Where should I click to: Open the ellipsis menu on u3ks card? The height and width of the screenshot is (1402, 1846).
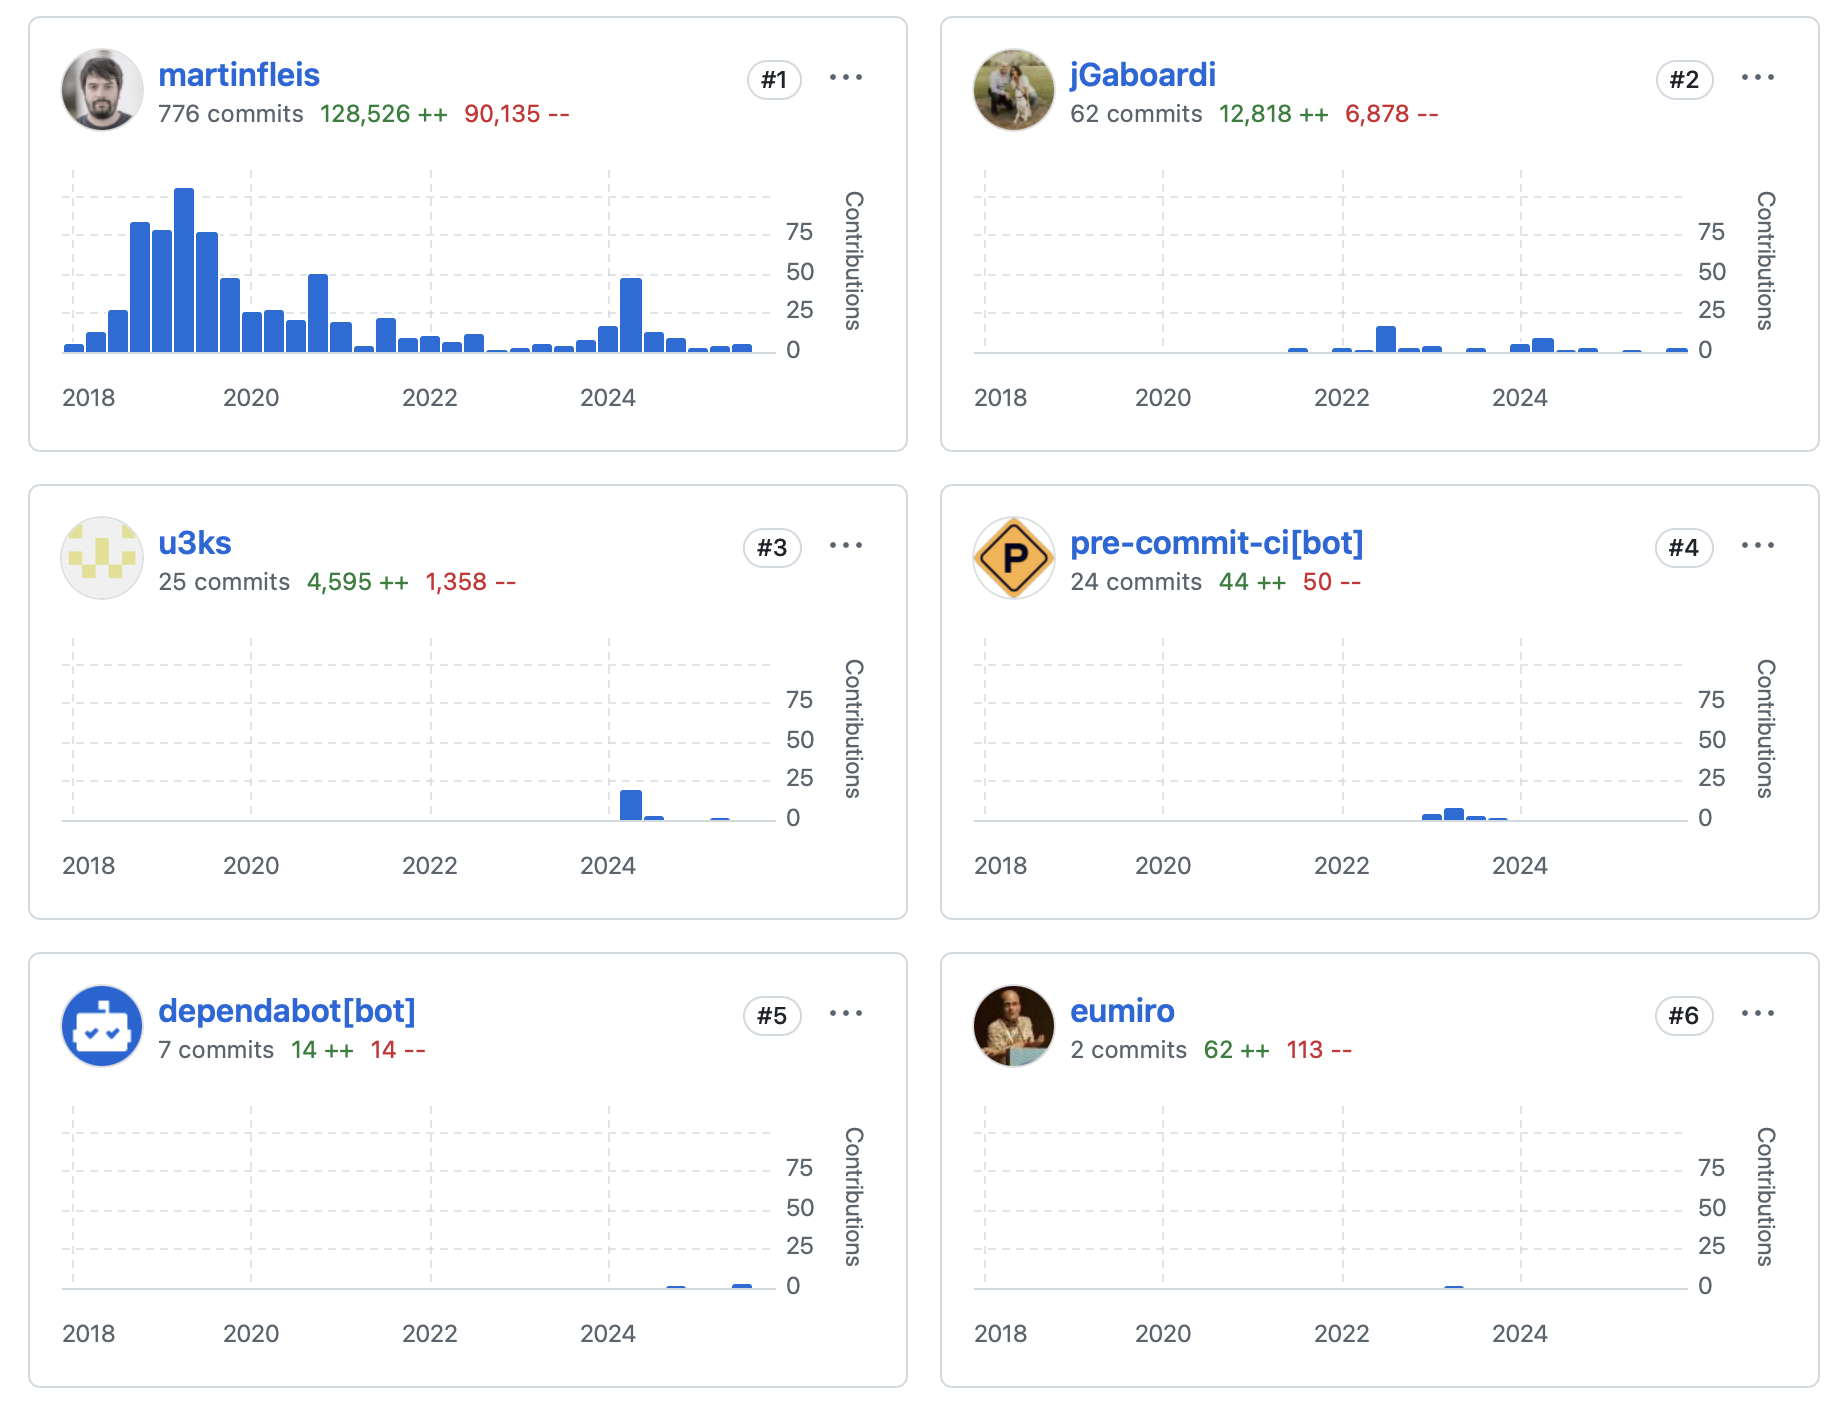click(846, 546)
